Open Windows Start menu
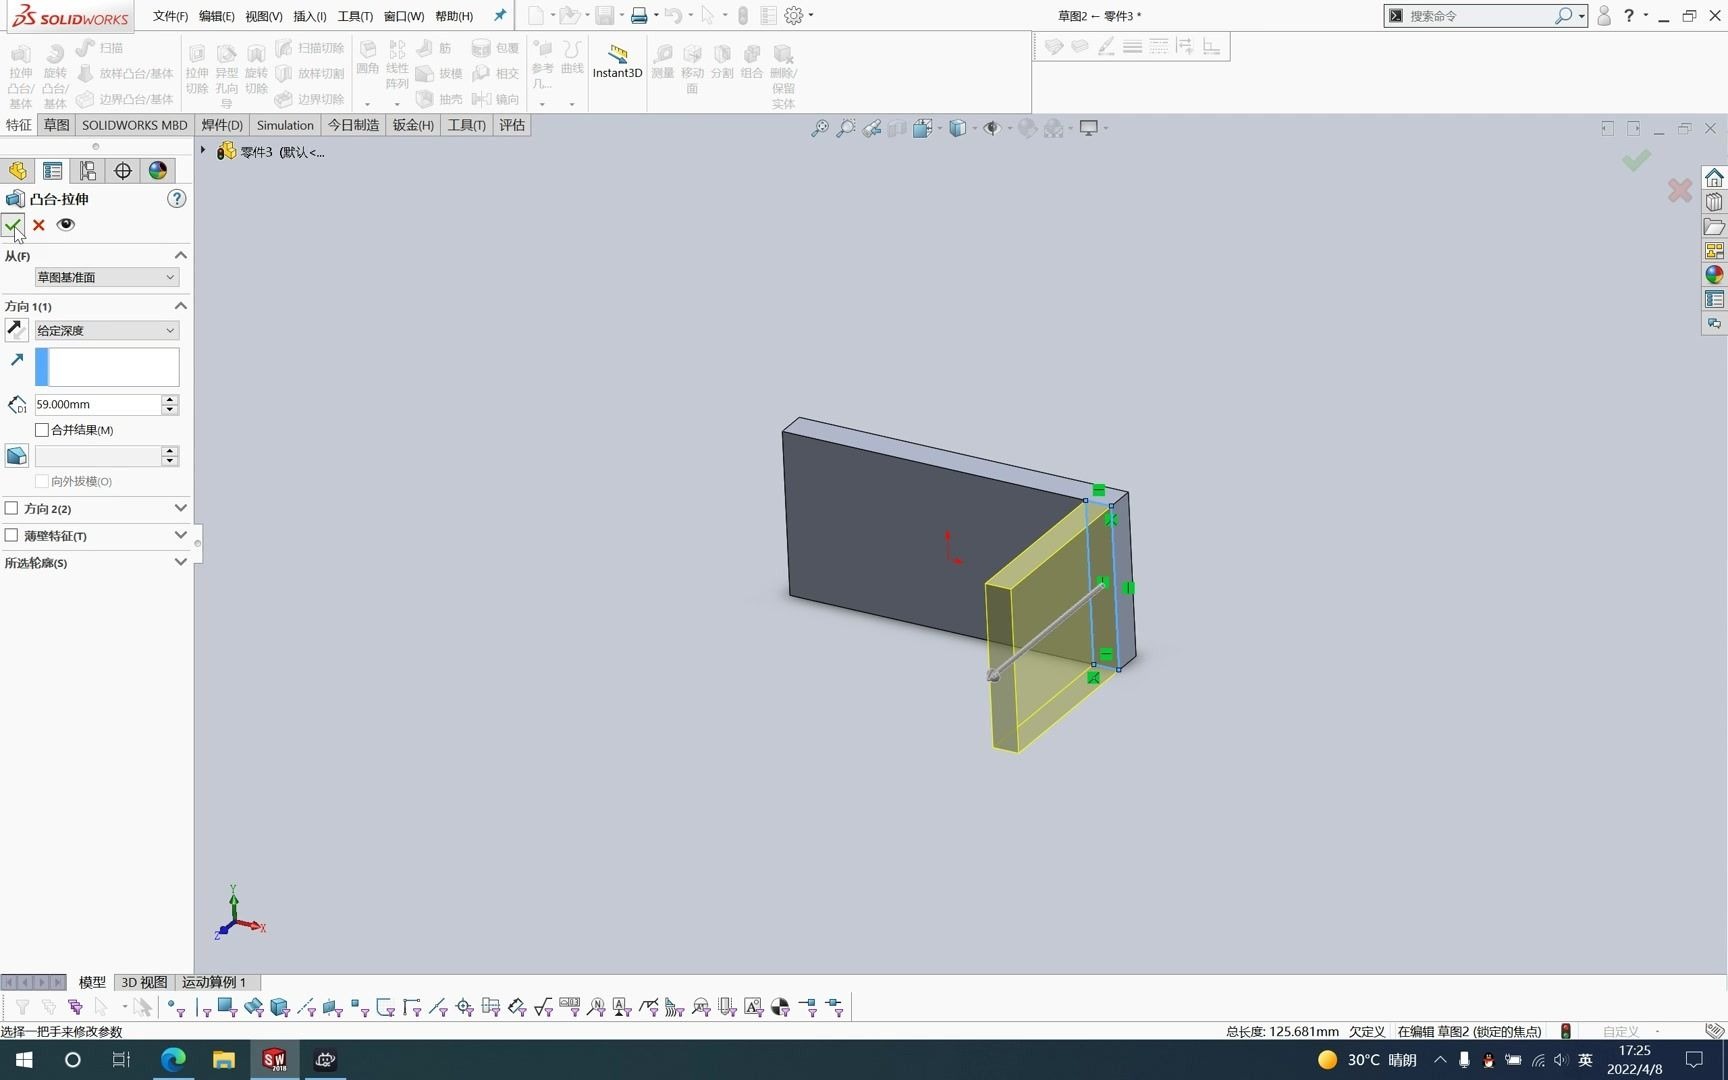 pos(24,1060)
